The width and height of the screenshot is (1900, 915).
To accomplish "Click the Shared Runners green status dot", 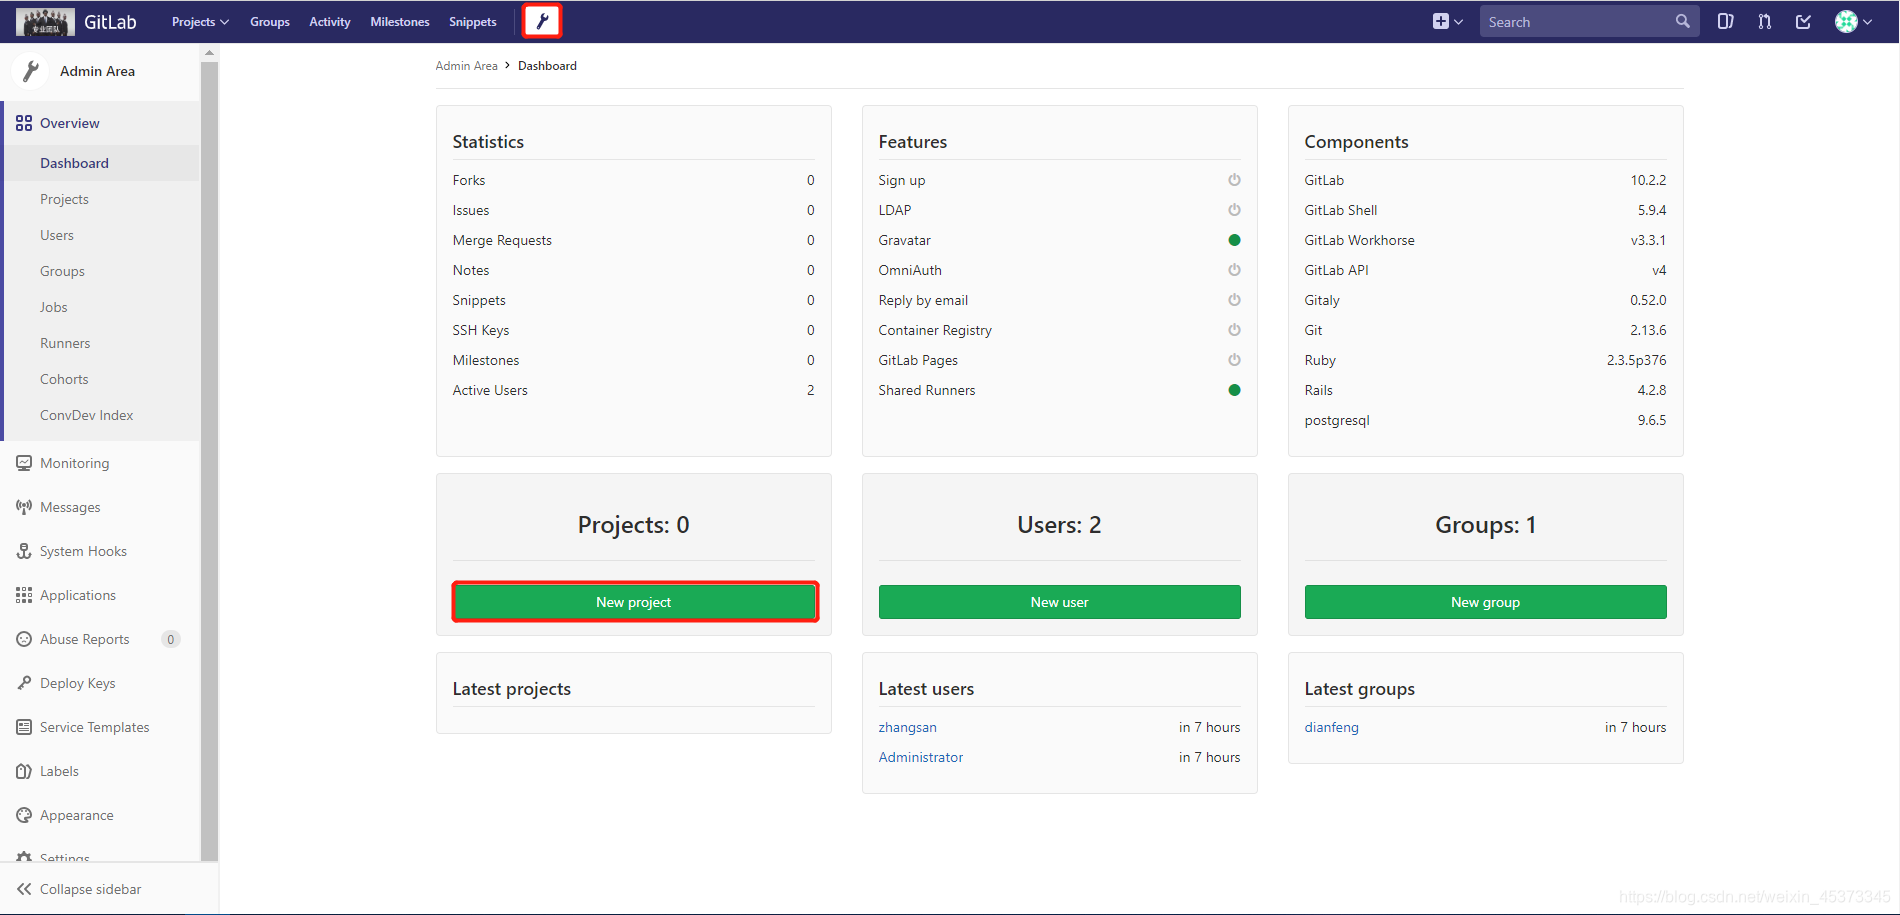I will point(1234,390).
